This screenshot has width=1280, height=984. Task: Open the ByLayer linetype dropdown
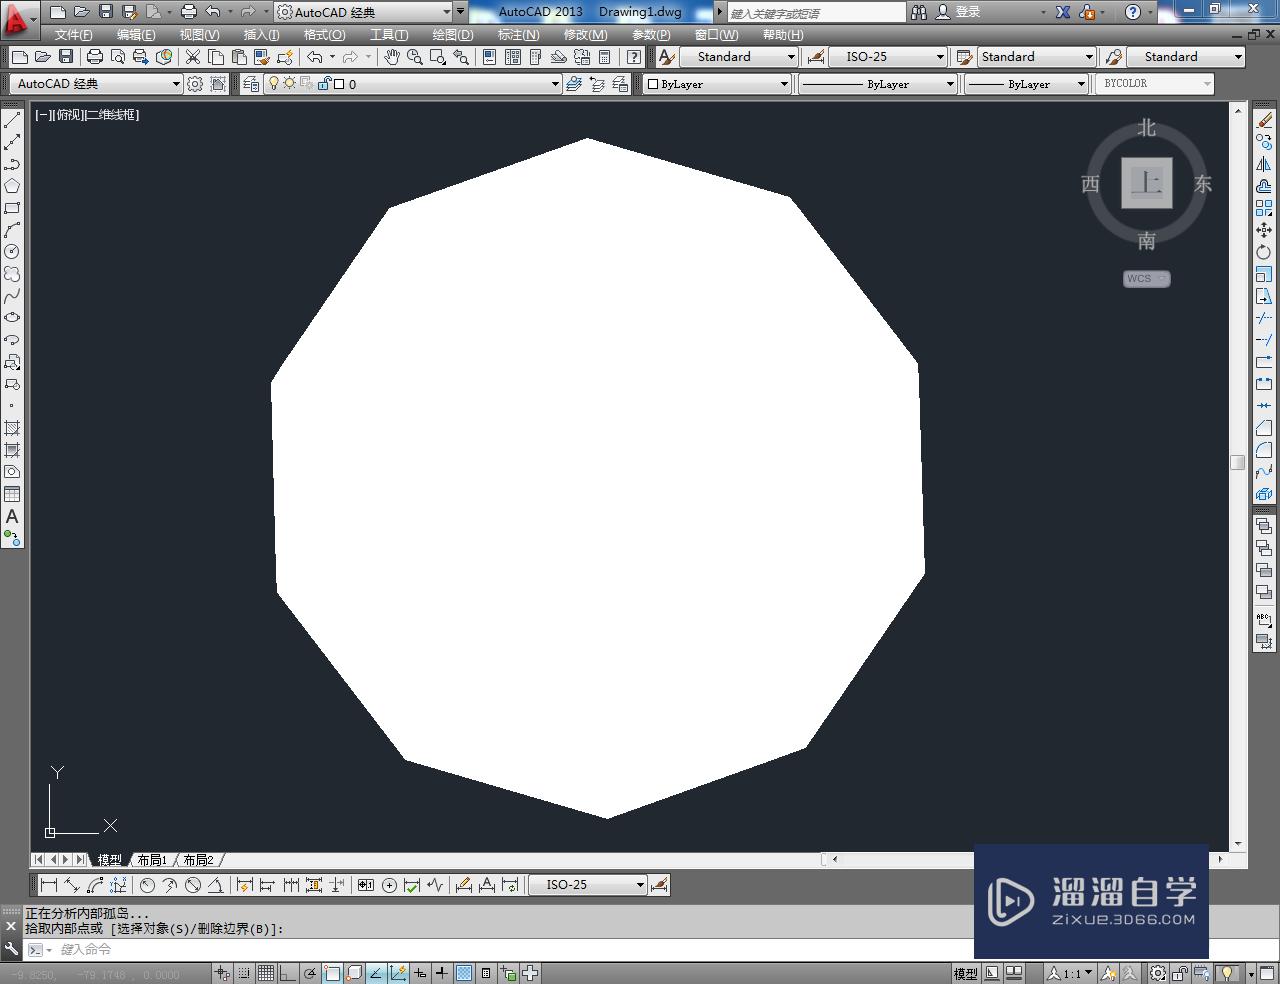point(877,84)
